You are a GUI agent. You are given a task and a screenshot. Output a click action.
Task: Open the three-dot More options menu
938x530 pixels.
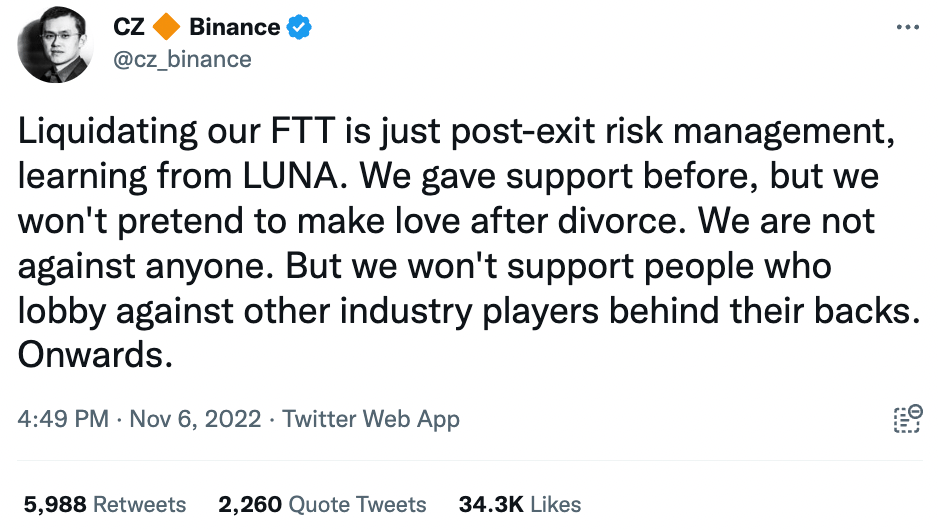[x=907, y=27]
